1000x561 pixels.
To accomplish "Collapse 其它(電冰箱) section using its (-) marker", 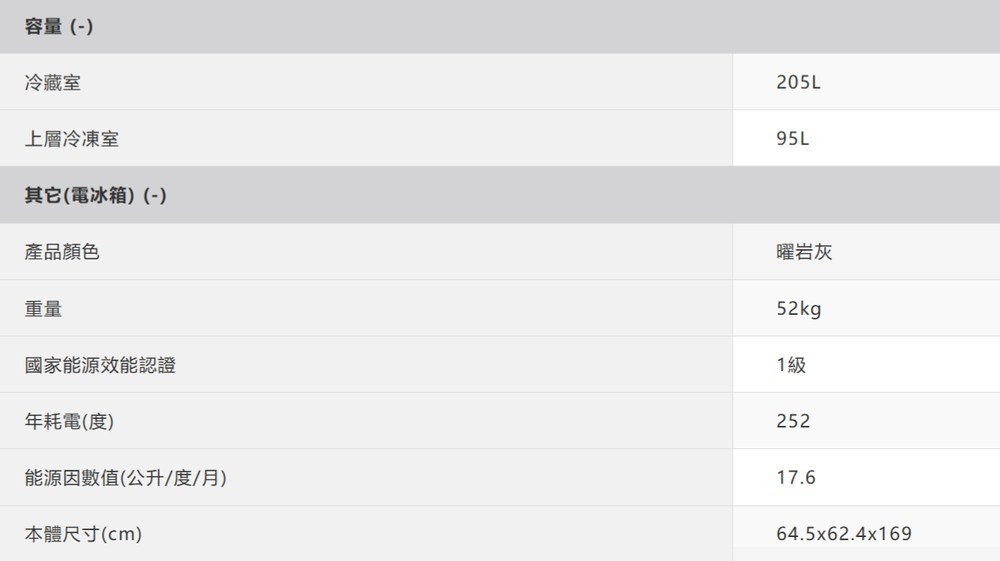I will [x=155, y=195].
